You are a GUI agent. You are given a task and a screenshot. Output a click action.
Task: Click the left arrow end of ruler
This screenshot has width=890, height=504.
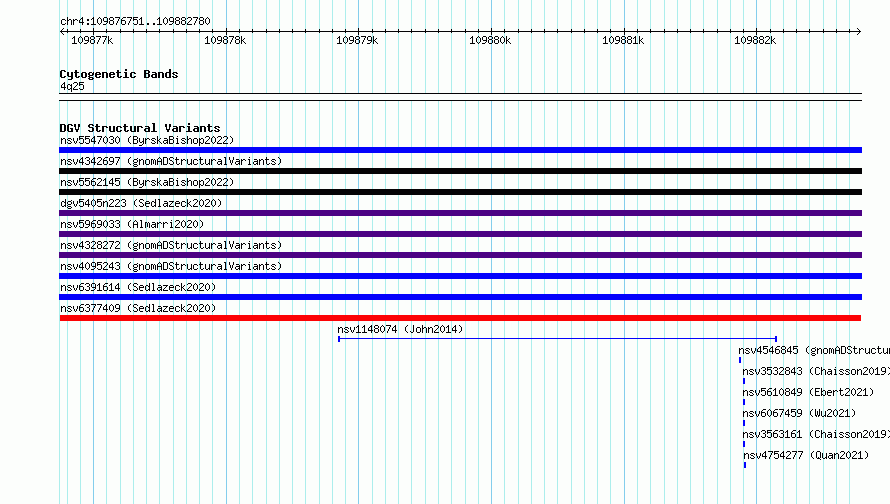(62, 32)
